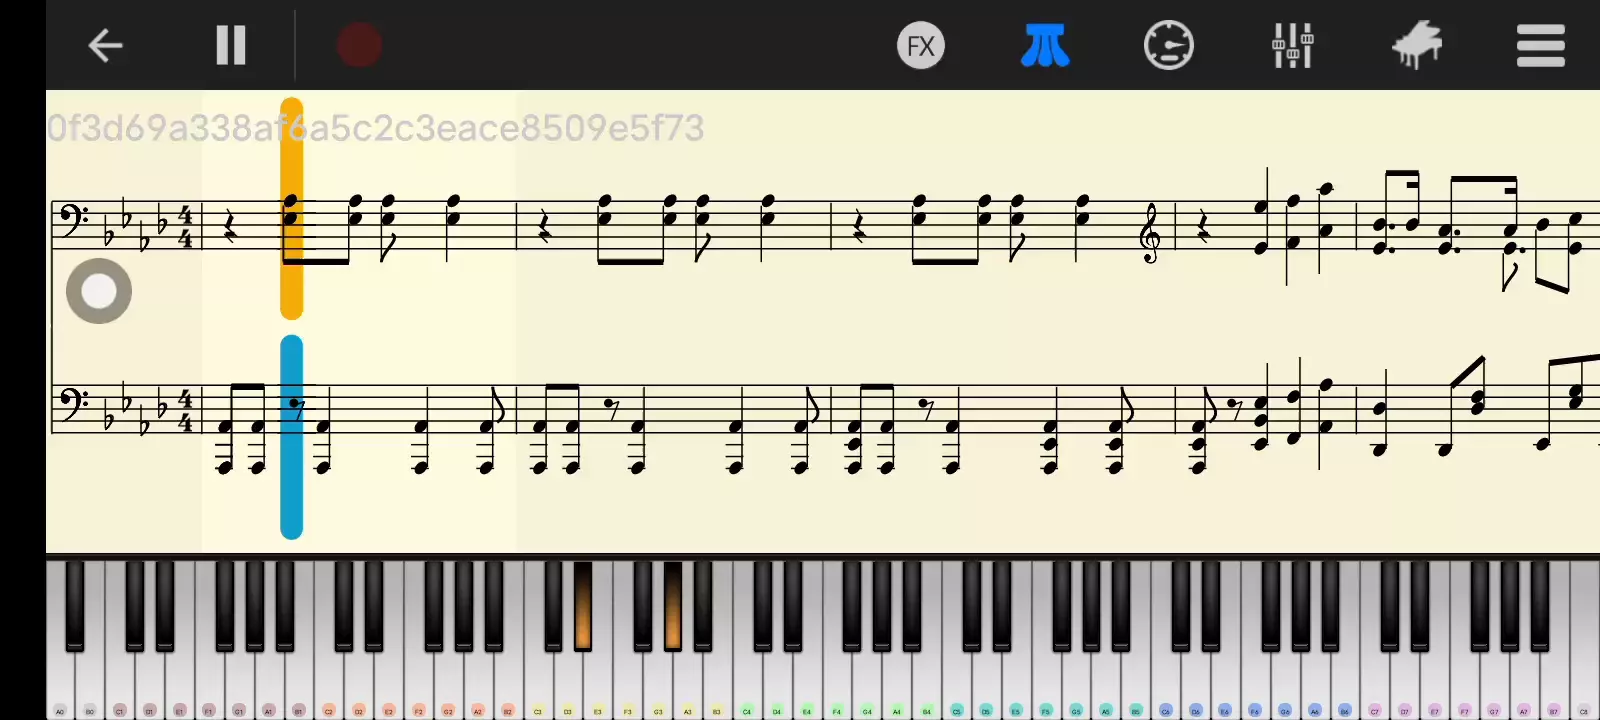
Task: Open the FX effects panel
Action: [x=921, y=46]
